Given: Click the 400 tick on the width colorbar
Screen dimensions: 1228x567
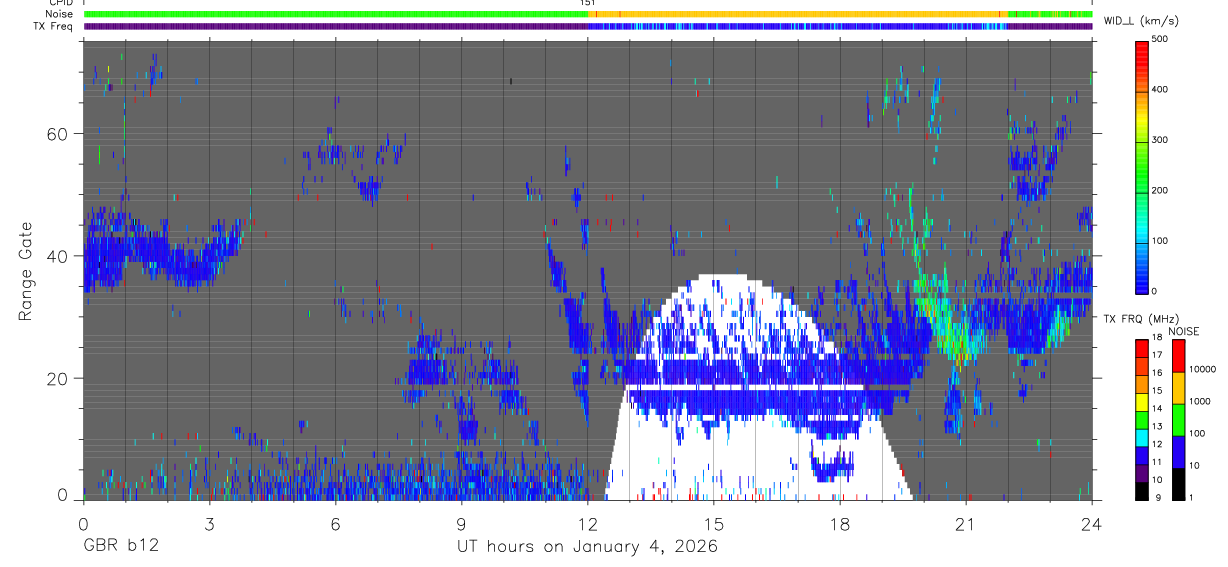Looking at the screenshot, I should [x=1160, y=90].
